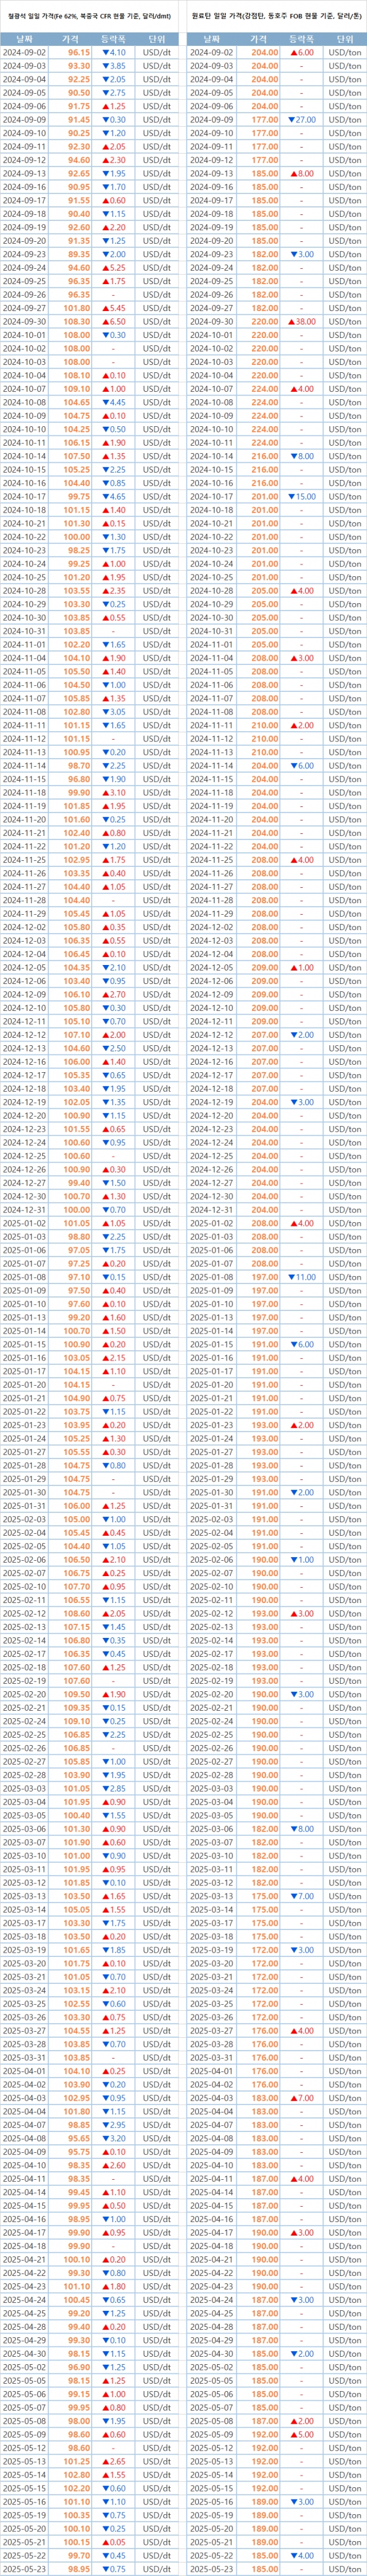Select the USD/ton unit cell for 2024-09-02
The width and height of the screenshot is (367, 2576).
[x=345, y=52]
